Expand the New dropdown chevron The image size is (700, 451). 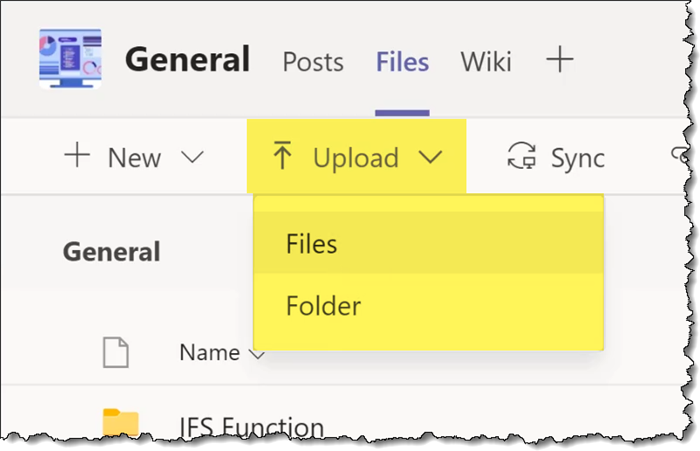(191, 157)
